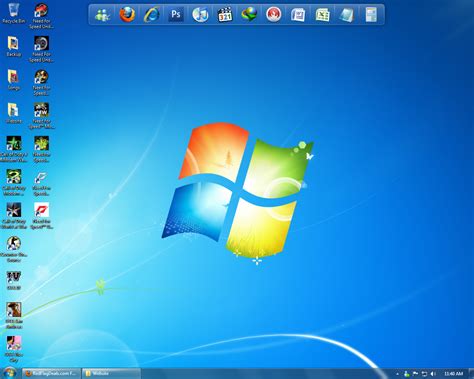This screenshot has width=474, height=379.
Task: Select the GTA Vice City shortcut
Action: [x=14, y=349]
